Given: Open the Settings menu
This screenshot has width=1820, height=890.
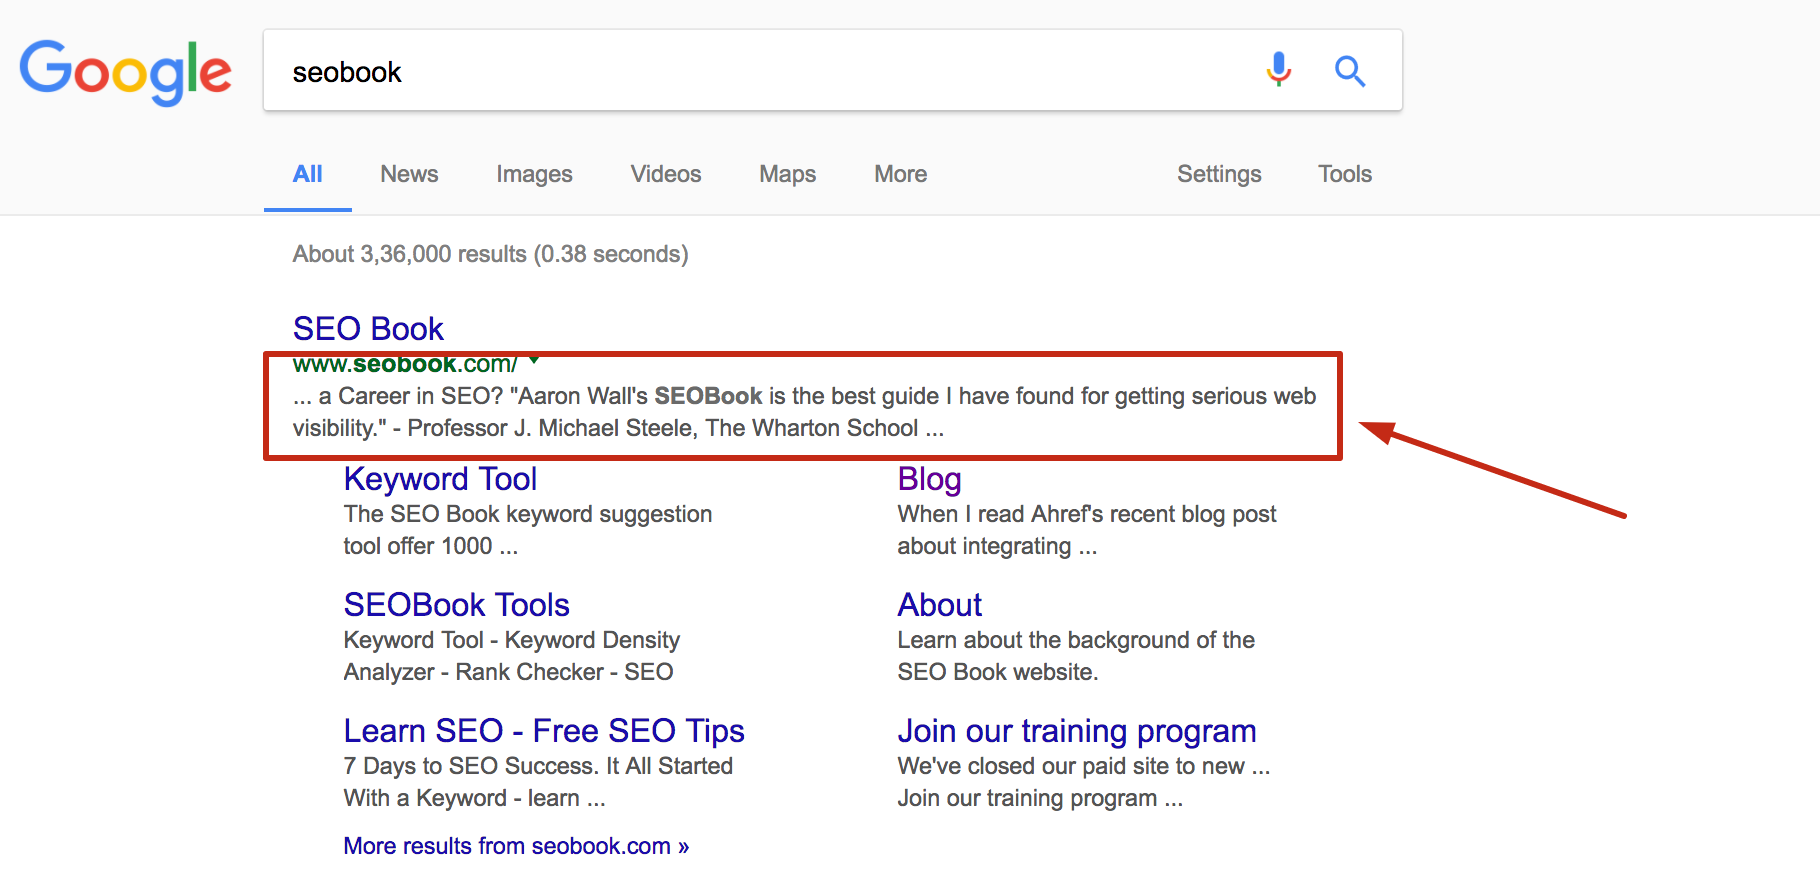Looking at the screenshot, I should (x=1219, y=174).
